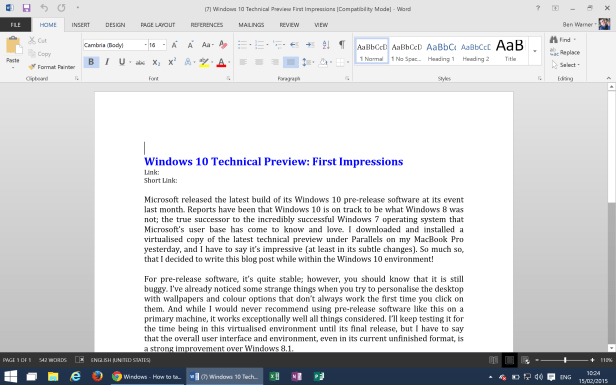The width and height of the screenshot is (616, 385).
Task: Open the Find tool
Action: coord(563,40)
